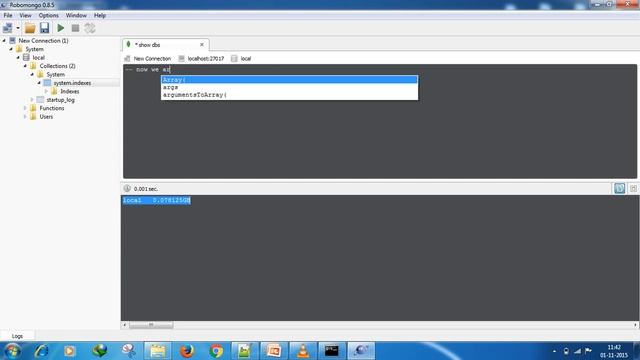Click the scrollbar right arrow in results

tap(635, 325)
